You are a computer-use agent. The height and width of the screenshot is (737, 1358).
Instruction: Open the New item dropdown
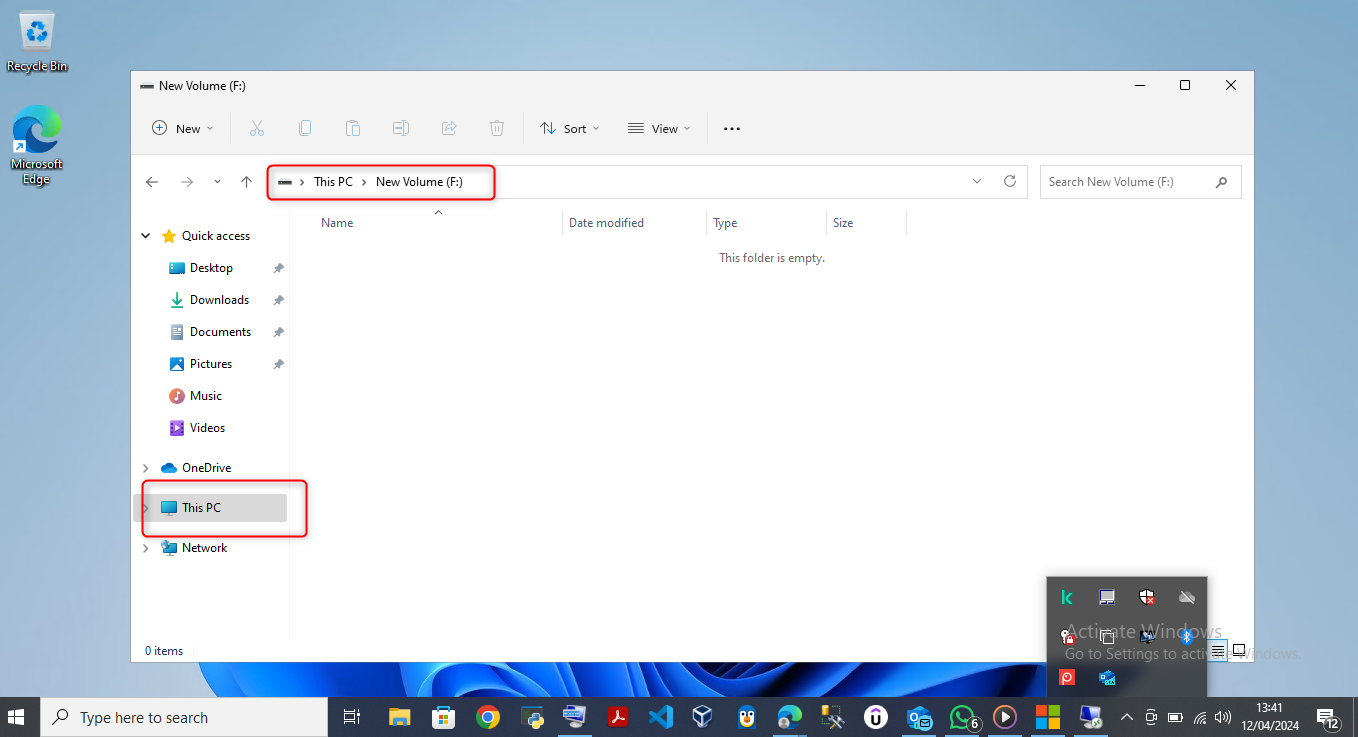coord(183,128)
